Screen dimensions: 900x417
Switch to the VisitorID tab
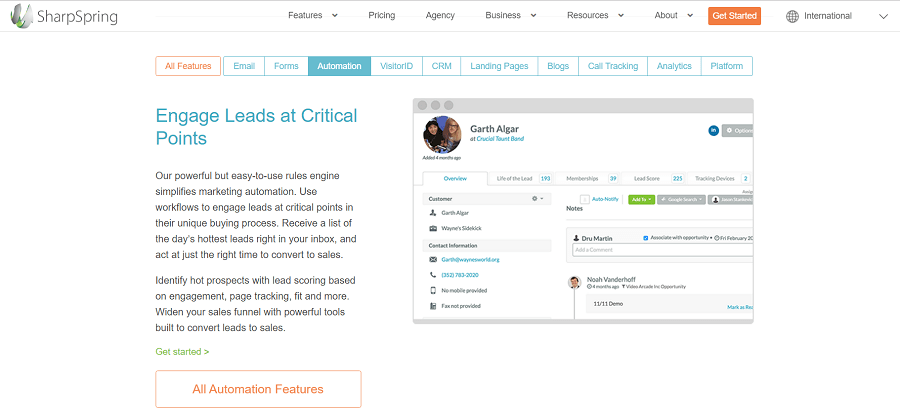397,66
